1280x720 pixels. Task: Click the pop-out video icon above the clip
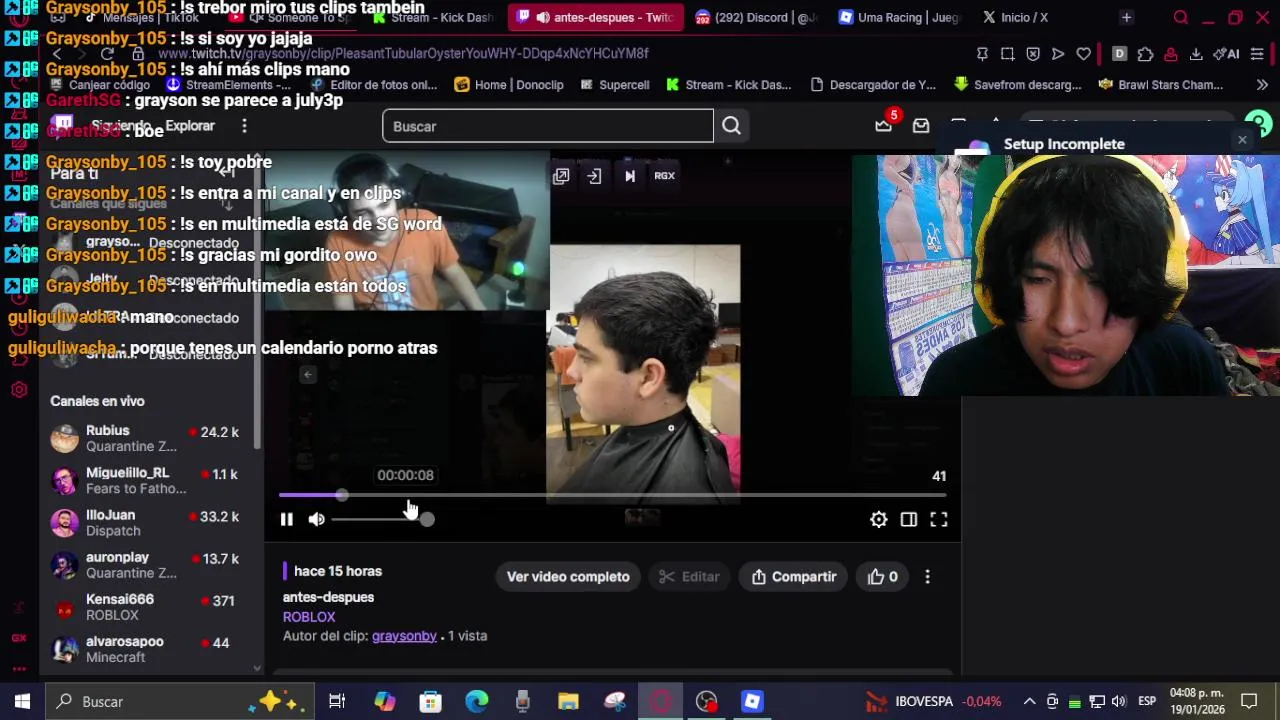click(x=561, y=176)
